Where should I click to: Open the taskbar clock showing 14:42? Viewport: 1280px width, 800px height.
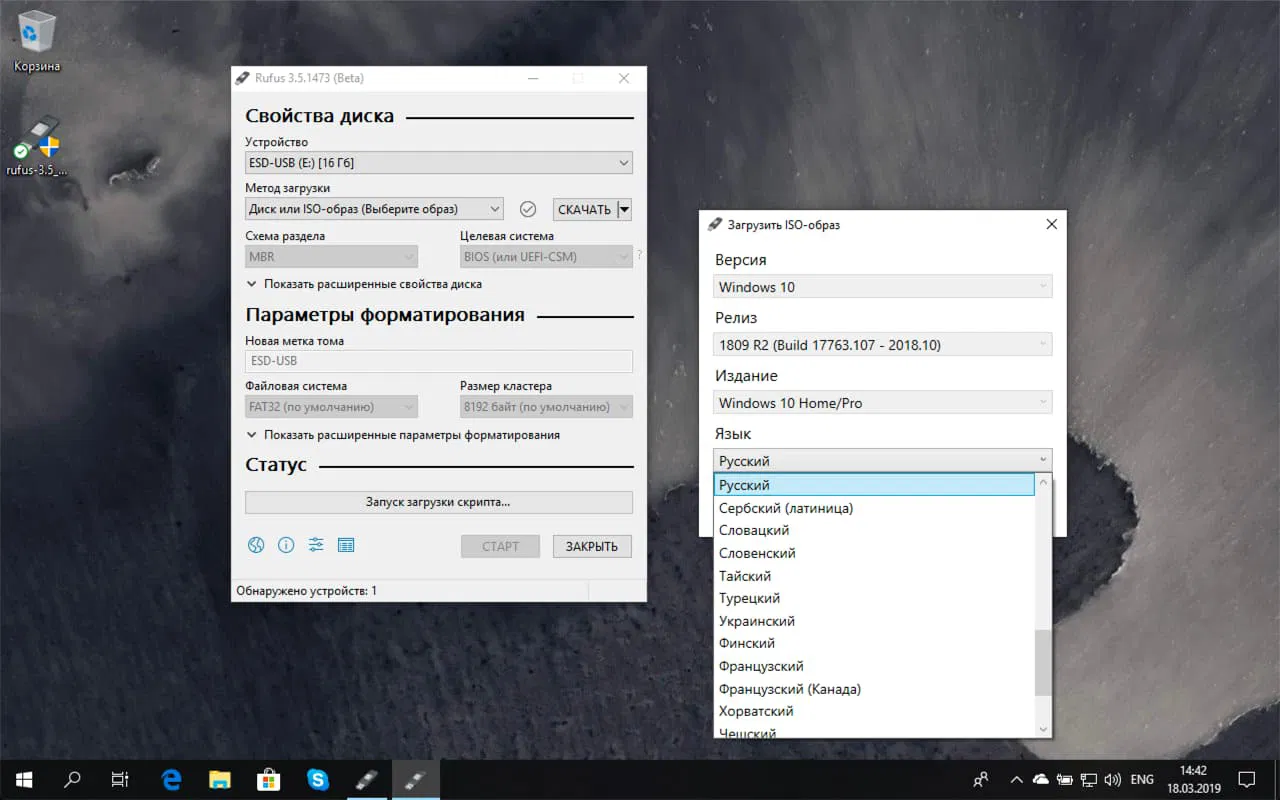click(1194, 779)
